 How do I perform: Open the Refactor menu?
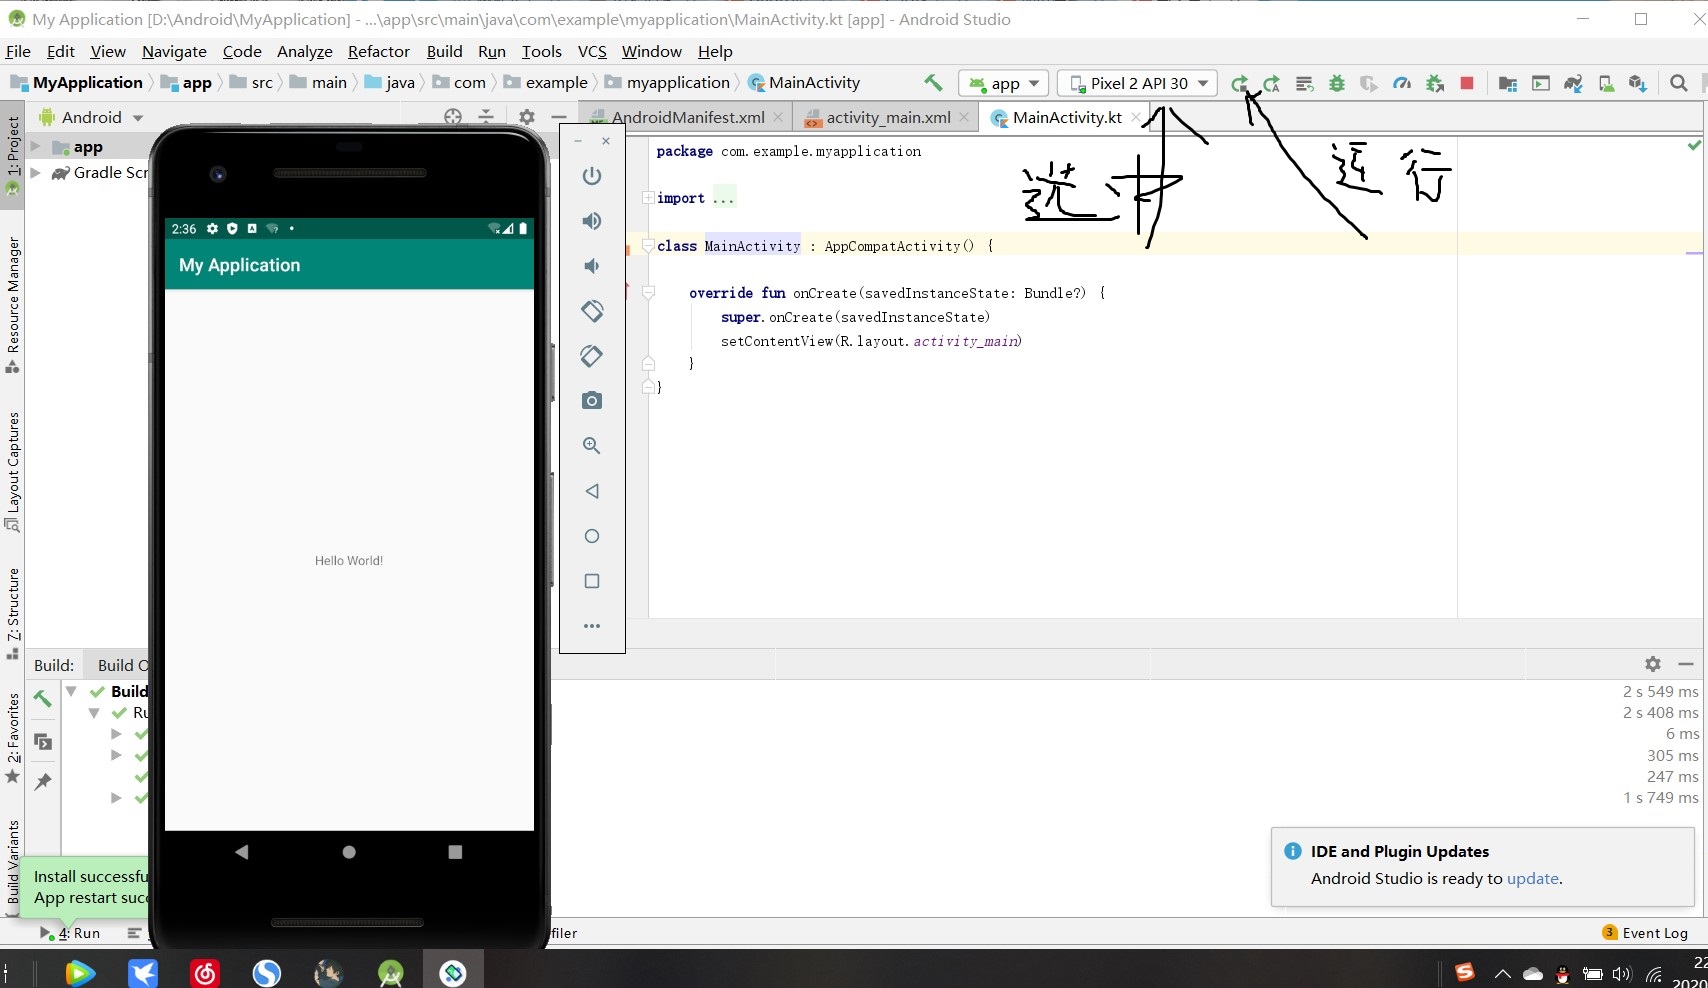coord(378,51)
